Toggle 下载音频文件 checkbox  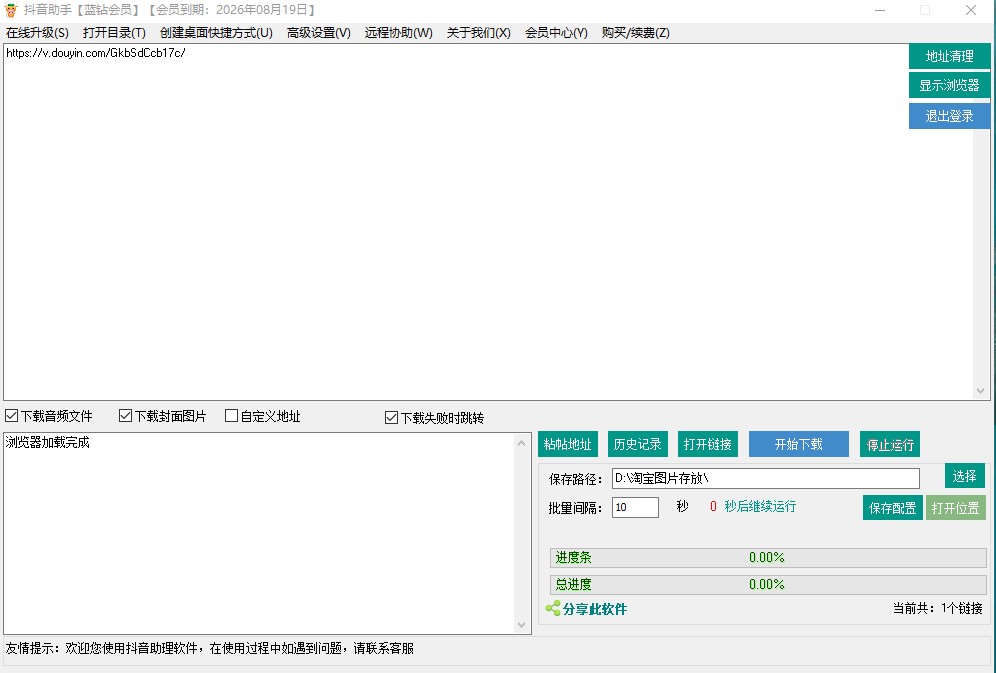(11, 416)
